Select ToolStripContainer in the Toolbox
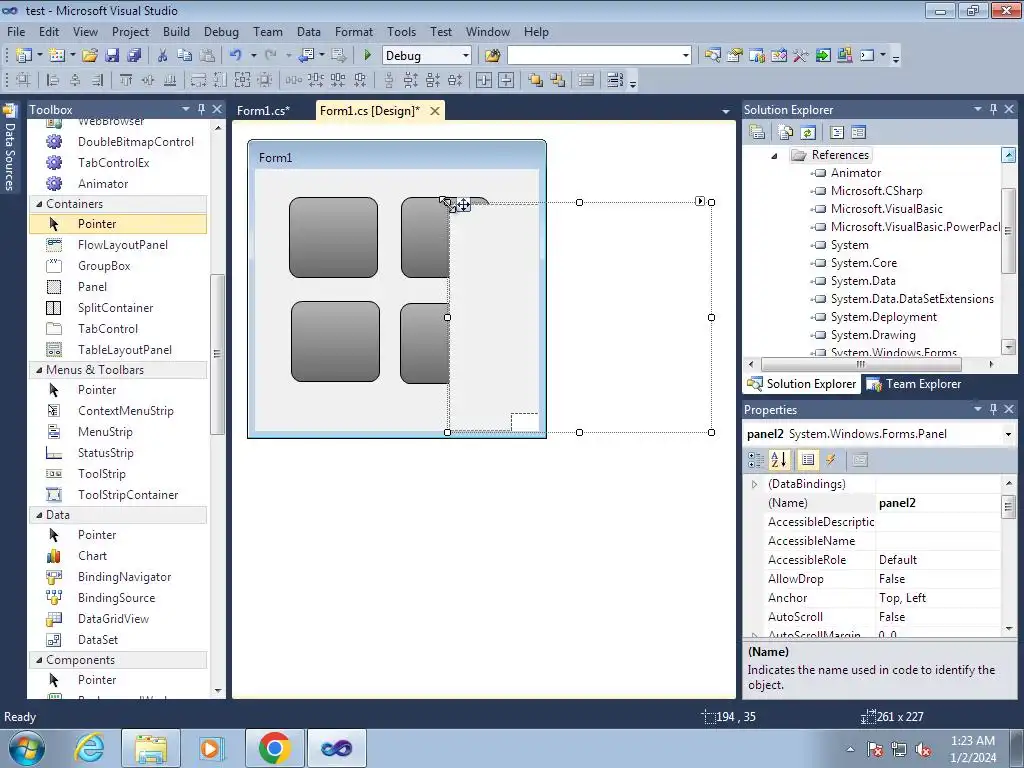This screenshot has height=768, width=1024. [x=128, y=495]
